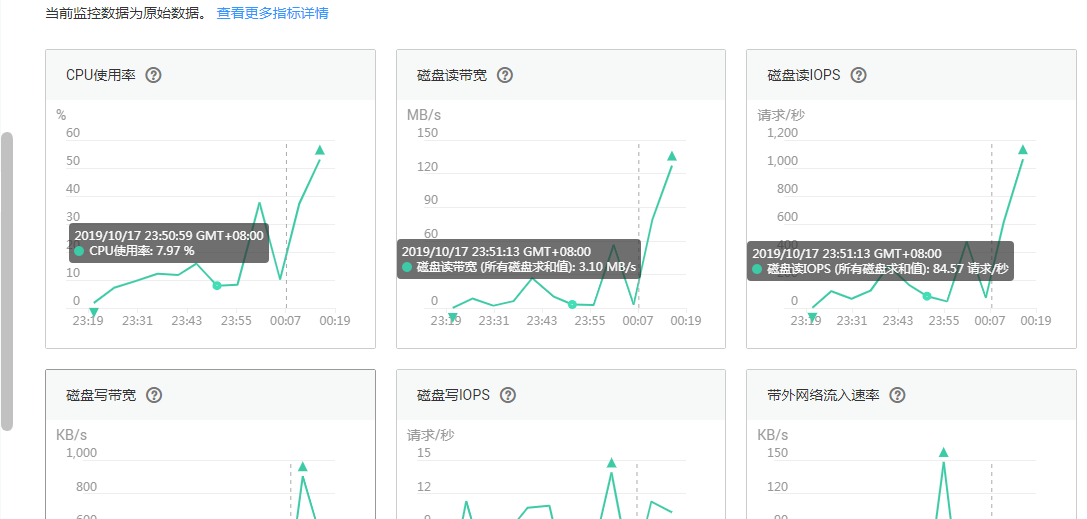Open the 查看更多指标详情 link
Screen dimensions: 1087x519
(x=272, y=13)
